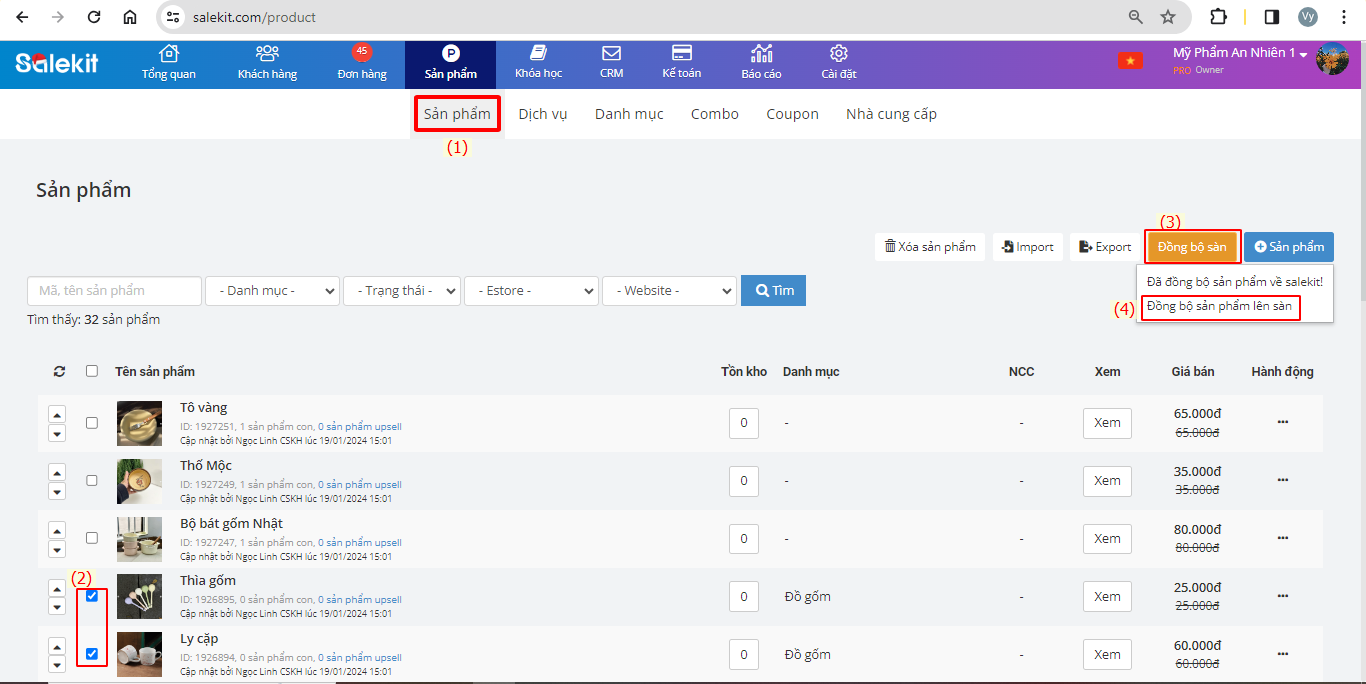This screenshot has height=684, width=1366.
Task: Toggle the select-all checkbox in header
Action: click(92, 371)
